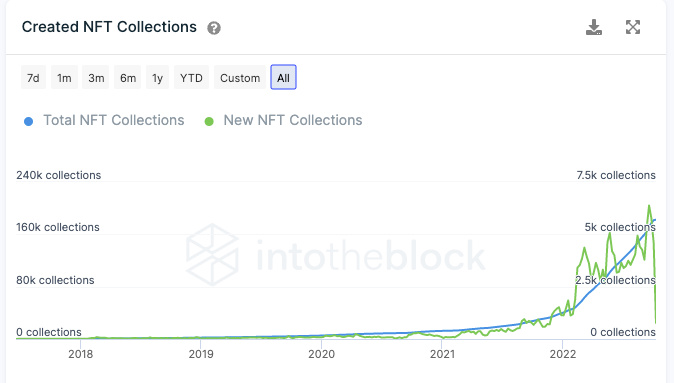Select the 1m time range
The width and height of the screenshot is (674, 383).
[64, 77]
